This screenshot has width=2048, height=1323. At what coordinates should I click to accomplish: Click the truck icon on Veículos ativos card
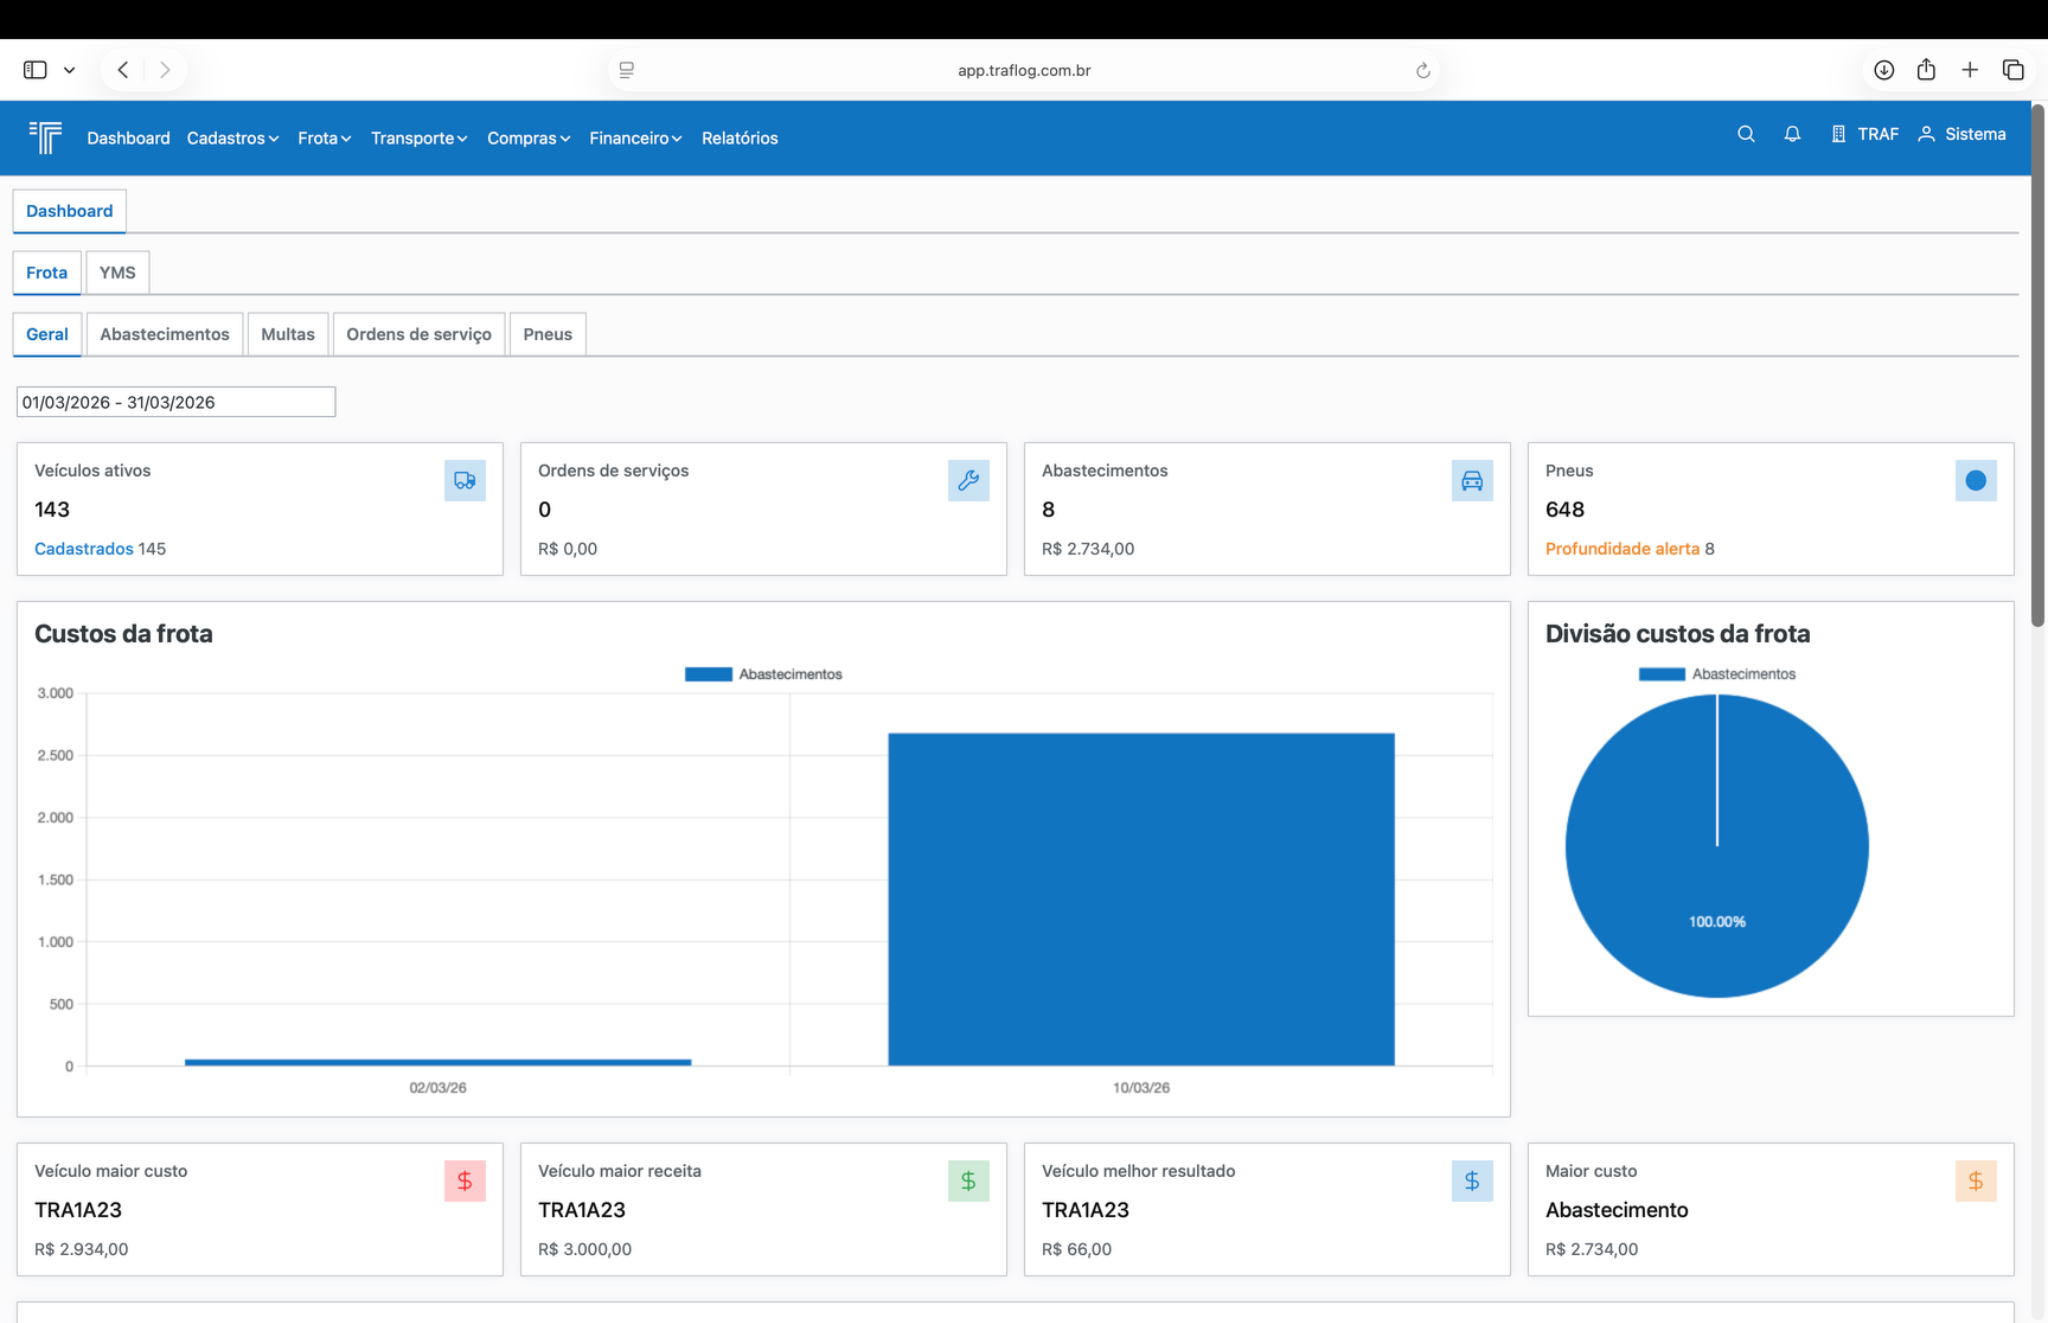pyautogui.click(x=465, y=480)
